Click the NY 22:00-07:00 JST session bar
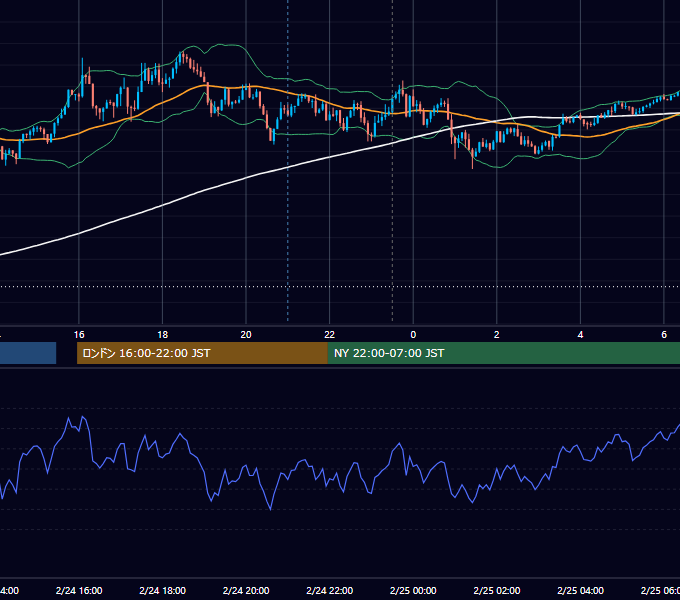This screenshot has width=680, height=600. tap(503, 353)
